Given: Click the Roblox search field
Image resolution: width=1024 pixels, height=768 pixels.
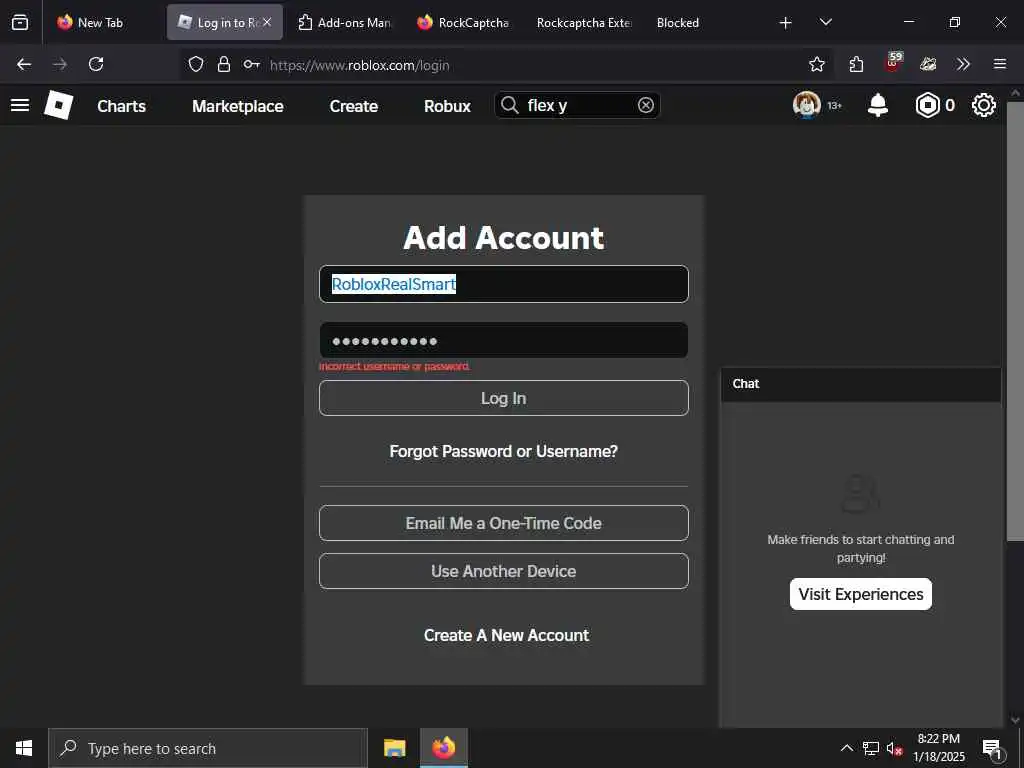Looking at the screenshot, I should click(x=577, y=105).
